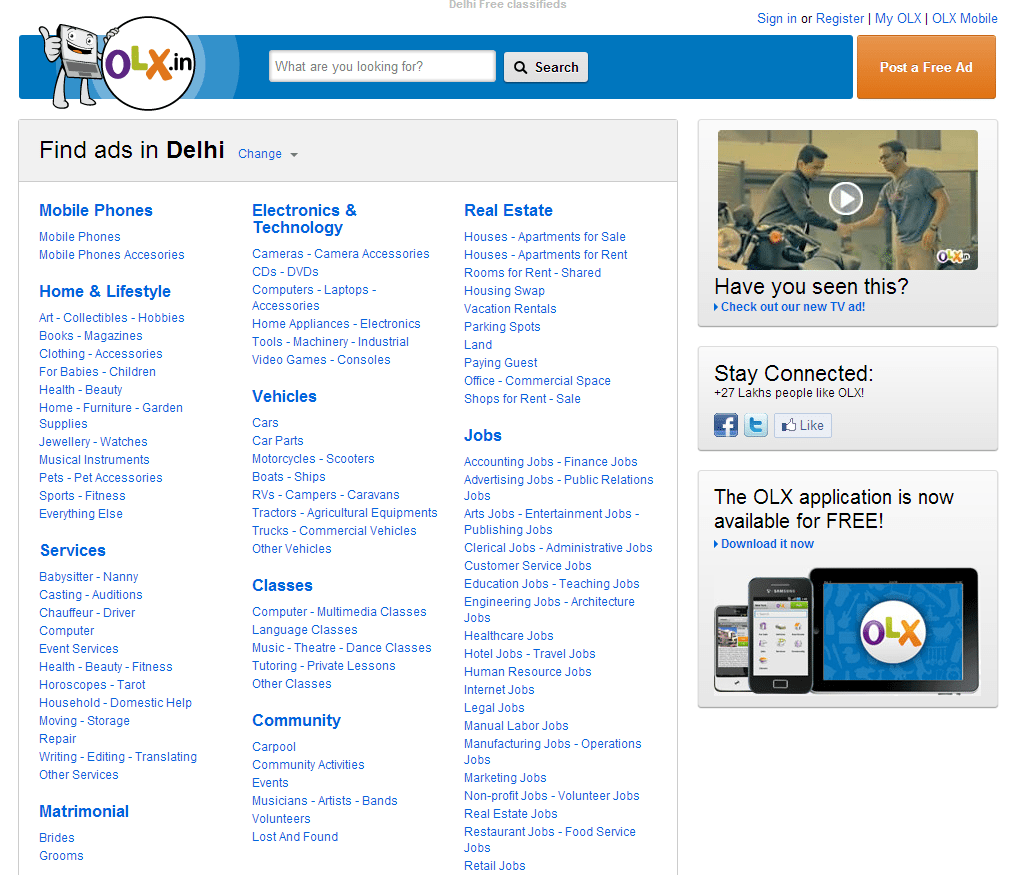Viewport: 1022px width, 875px height.
Task: Open the Services category heading
Action: tap(72, 550)
